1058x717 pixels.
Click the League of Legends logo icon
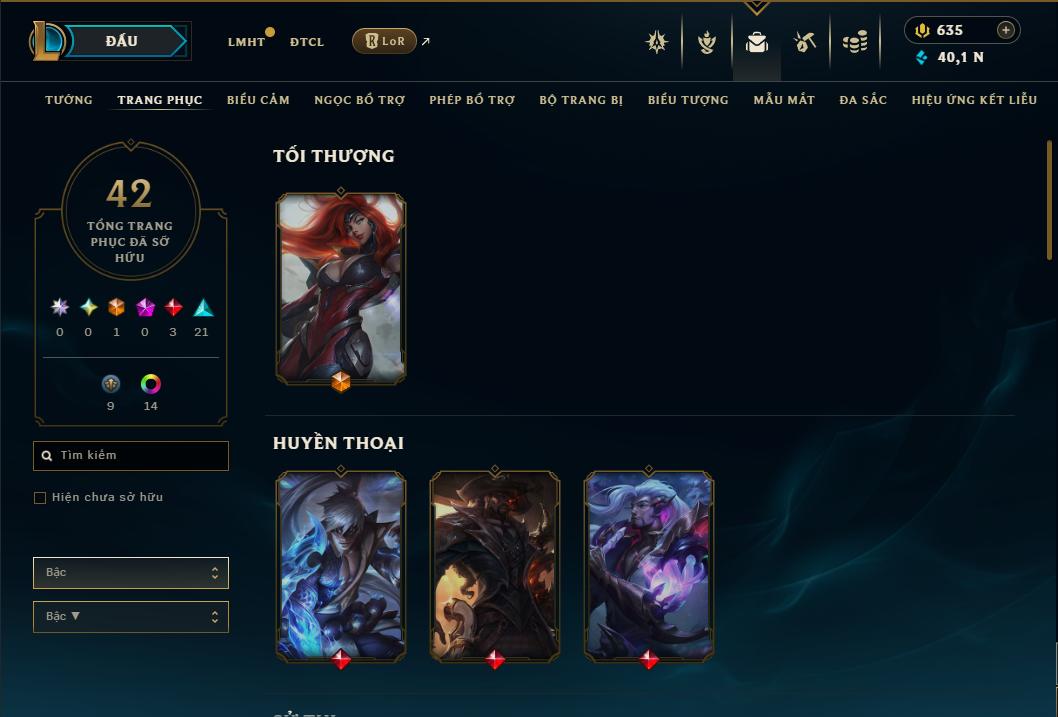point(46,40)
